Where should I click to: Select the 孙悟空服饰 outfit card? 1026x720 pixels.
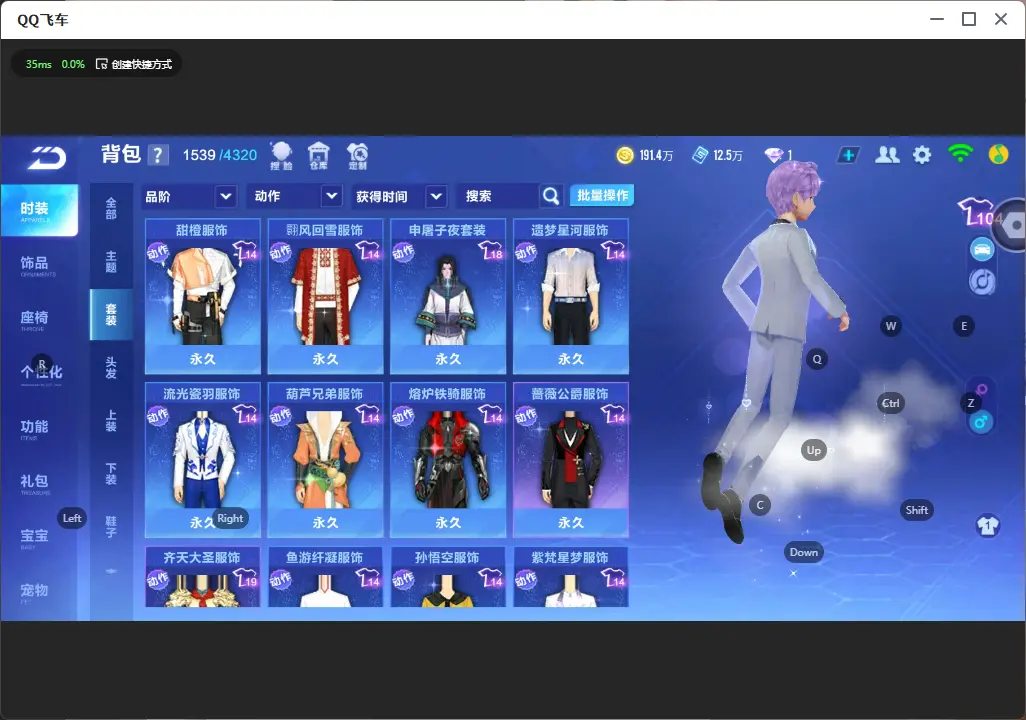448,577
